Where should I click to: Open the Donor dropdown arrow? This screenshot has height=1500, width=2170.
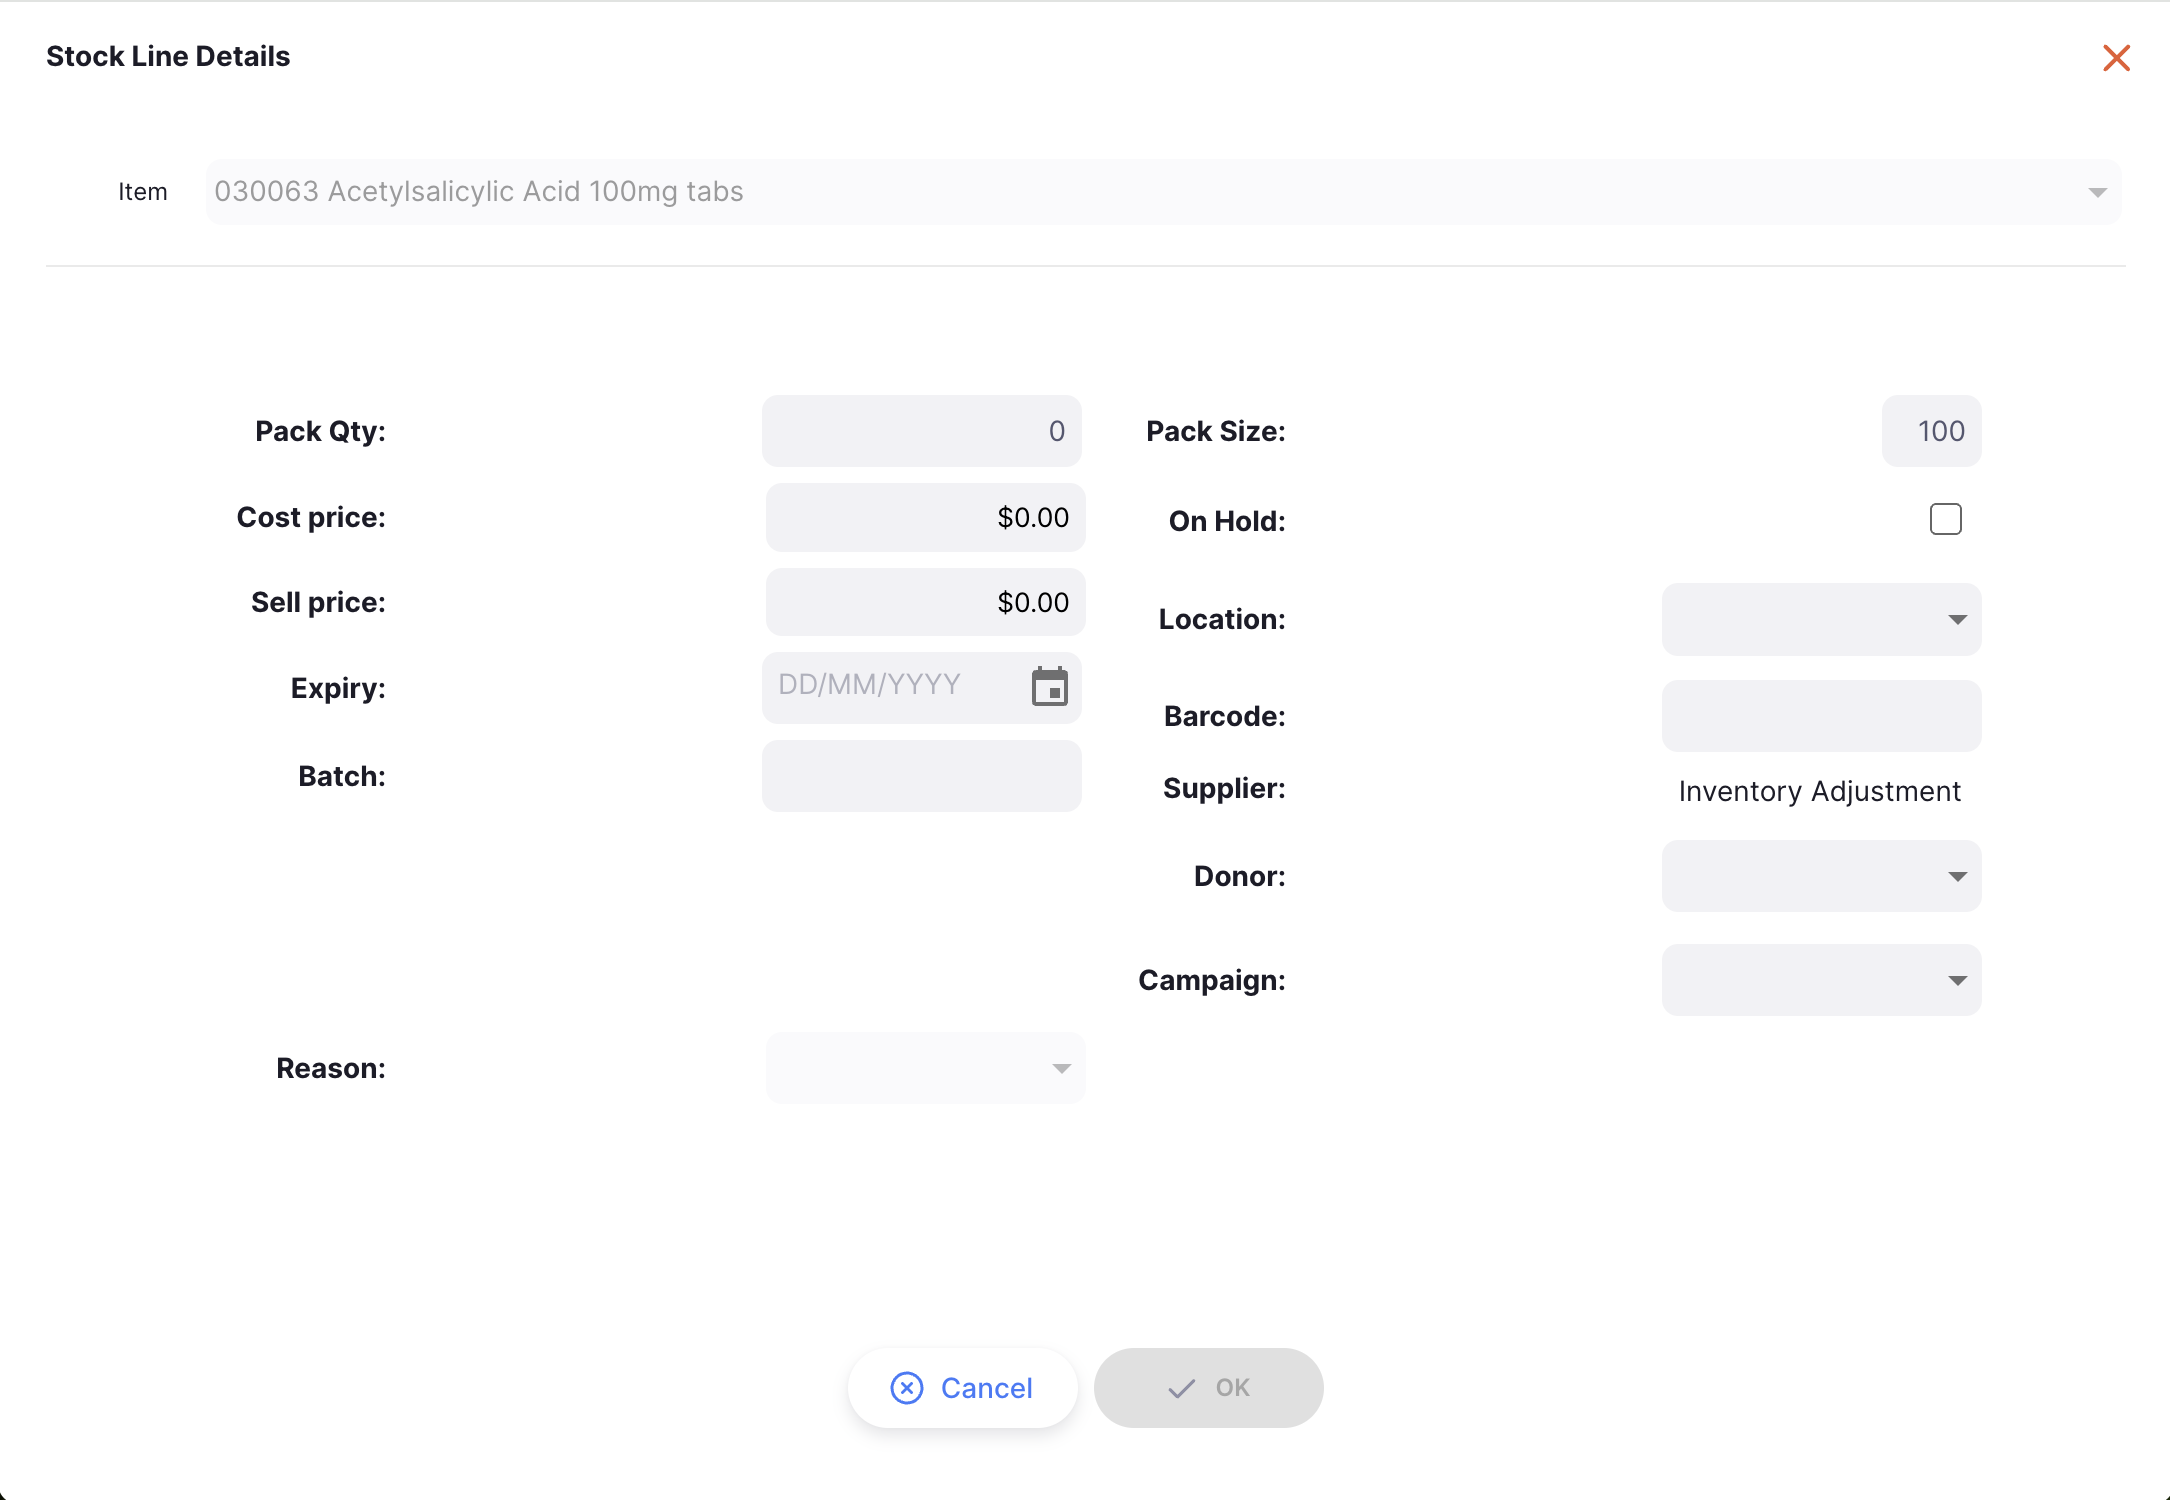pos(1957,877)
